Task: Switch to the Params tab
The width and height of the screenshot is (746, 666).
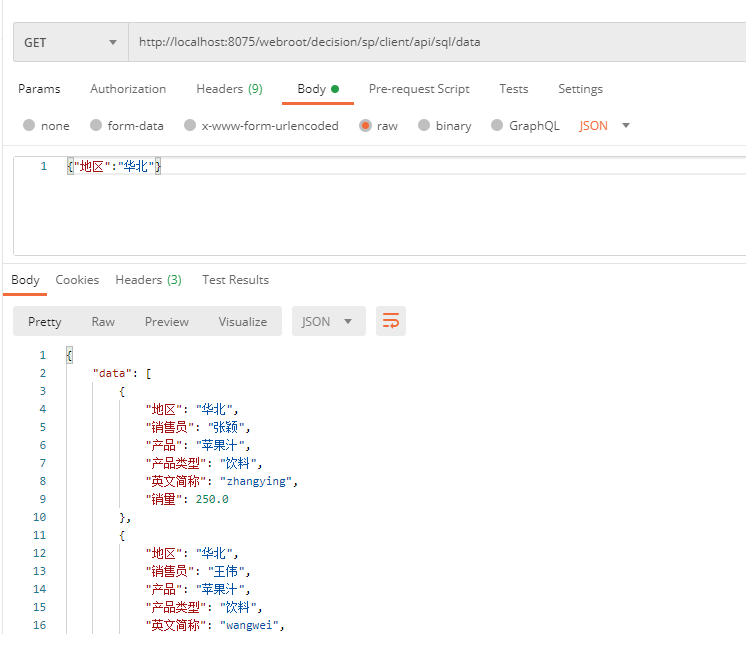Action: [x=39, y=89]
